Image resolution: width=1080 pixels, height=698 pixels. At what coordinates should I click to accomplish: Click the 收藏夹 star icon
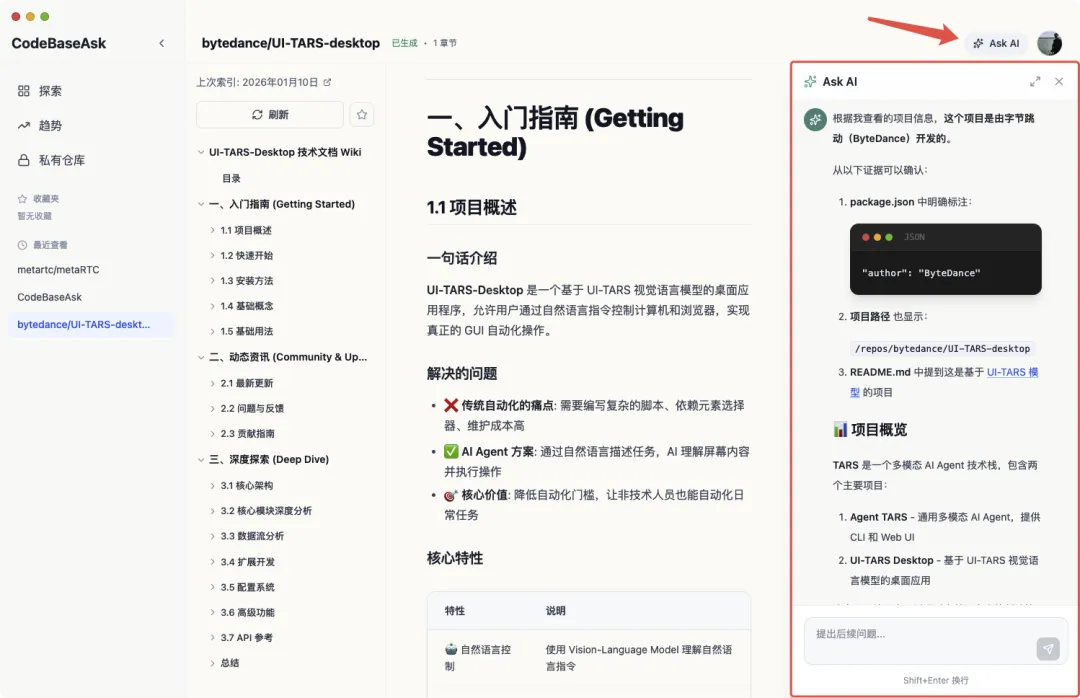(22, 198)
